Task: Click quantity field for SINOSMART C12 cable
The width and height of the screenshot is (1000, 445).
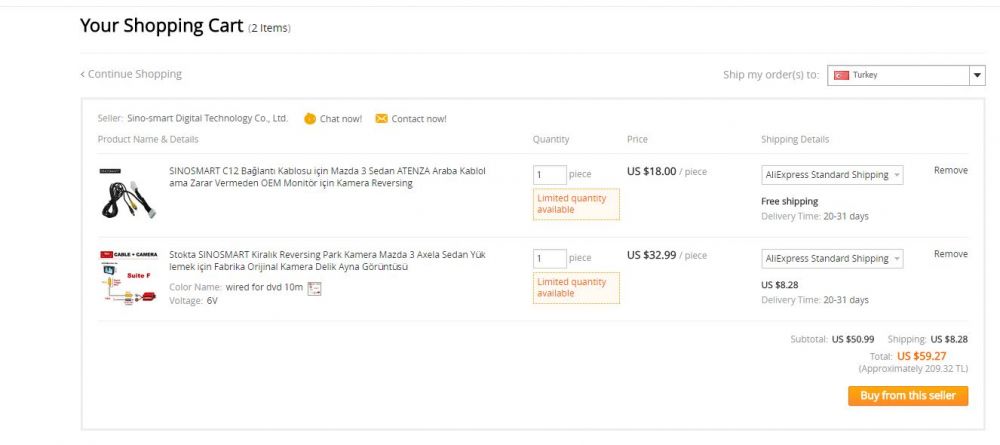Action: (550, 175)
